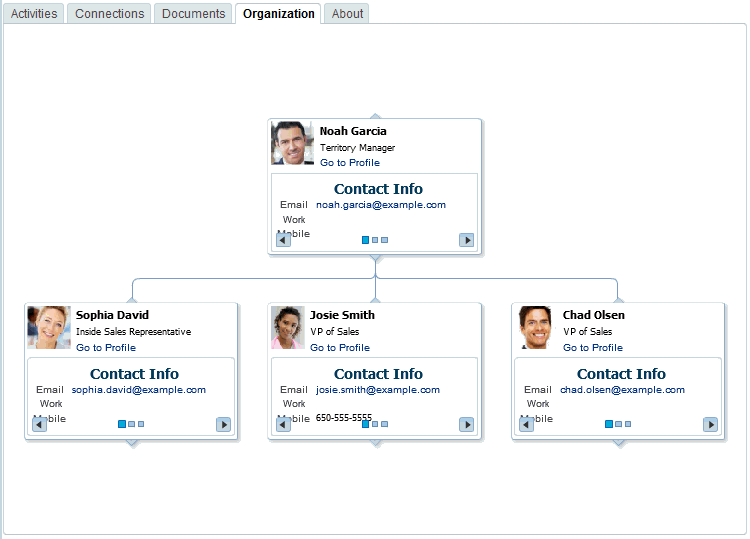
Task: Select second panel dot on Josie Smith card
Action: click(x=375, y=424)
